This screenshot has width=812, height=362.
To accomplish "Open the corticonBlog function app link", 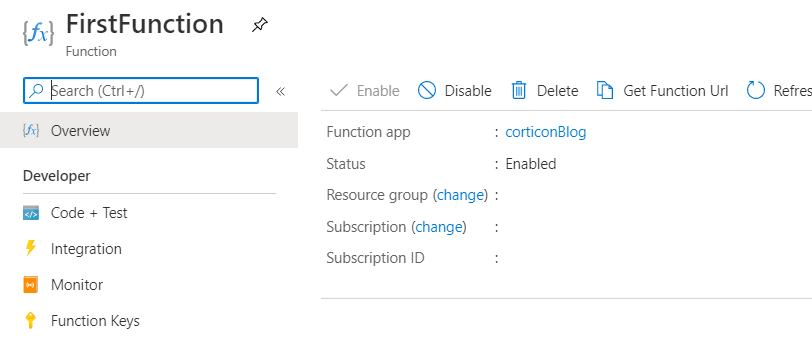I will pos(546,133).
